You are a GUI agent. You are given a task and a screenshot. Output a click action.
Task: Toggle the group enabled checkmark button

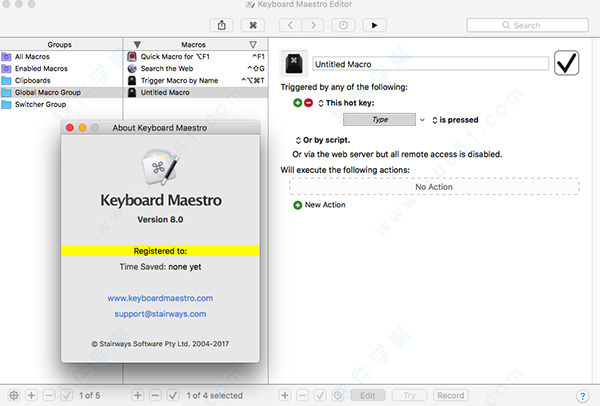tap(67, 395)
